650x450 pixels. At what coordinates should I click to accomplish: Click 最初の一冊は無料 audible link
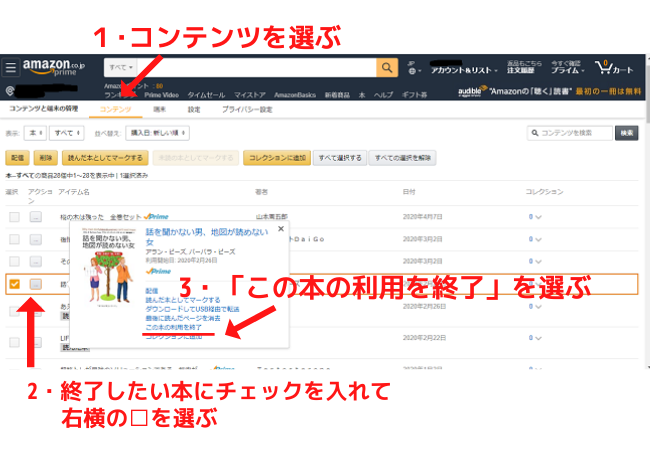pos(608,91)
